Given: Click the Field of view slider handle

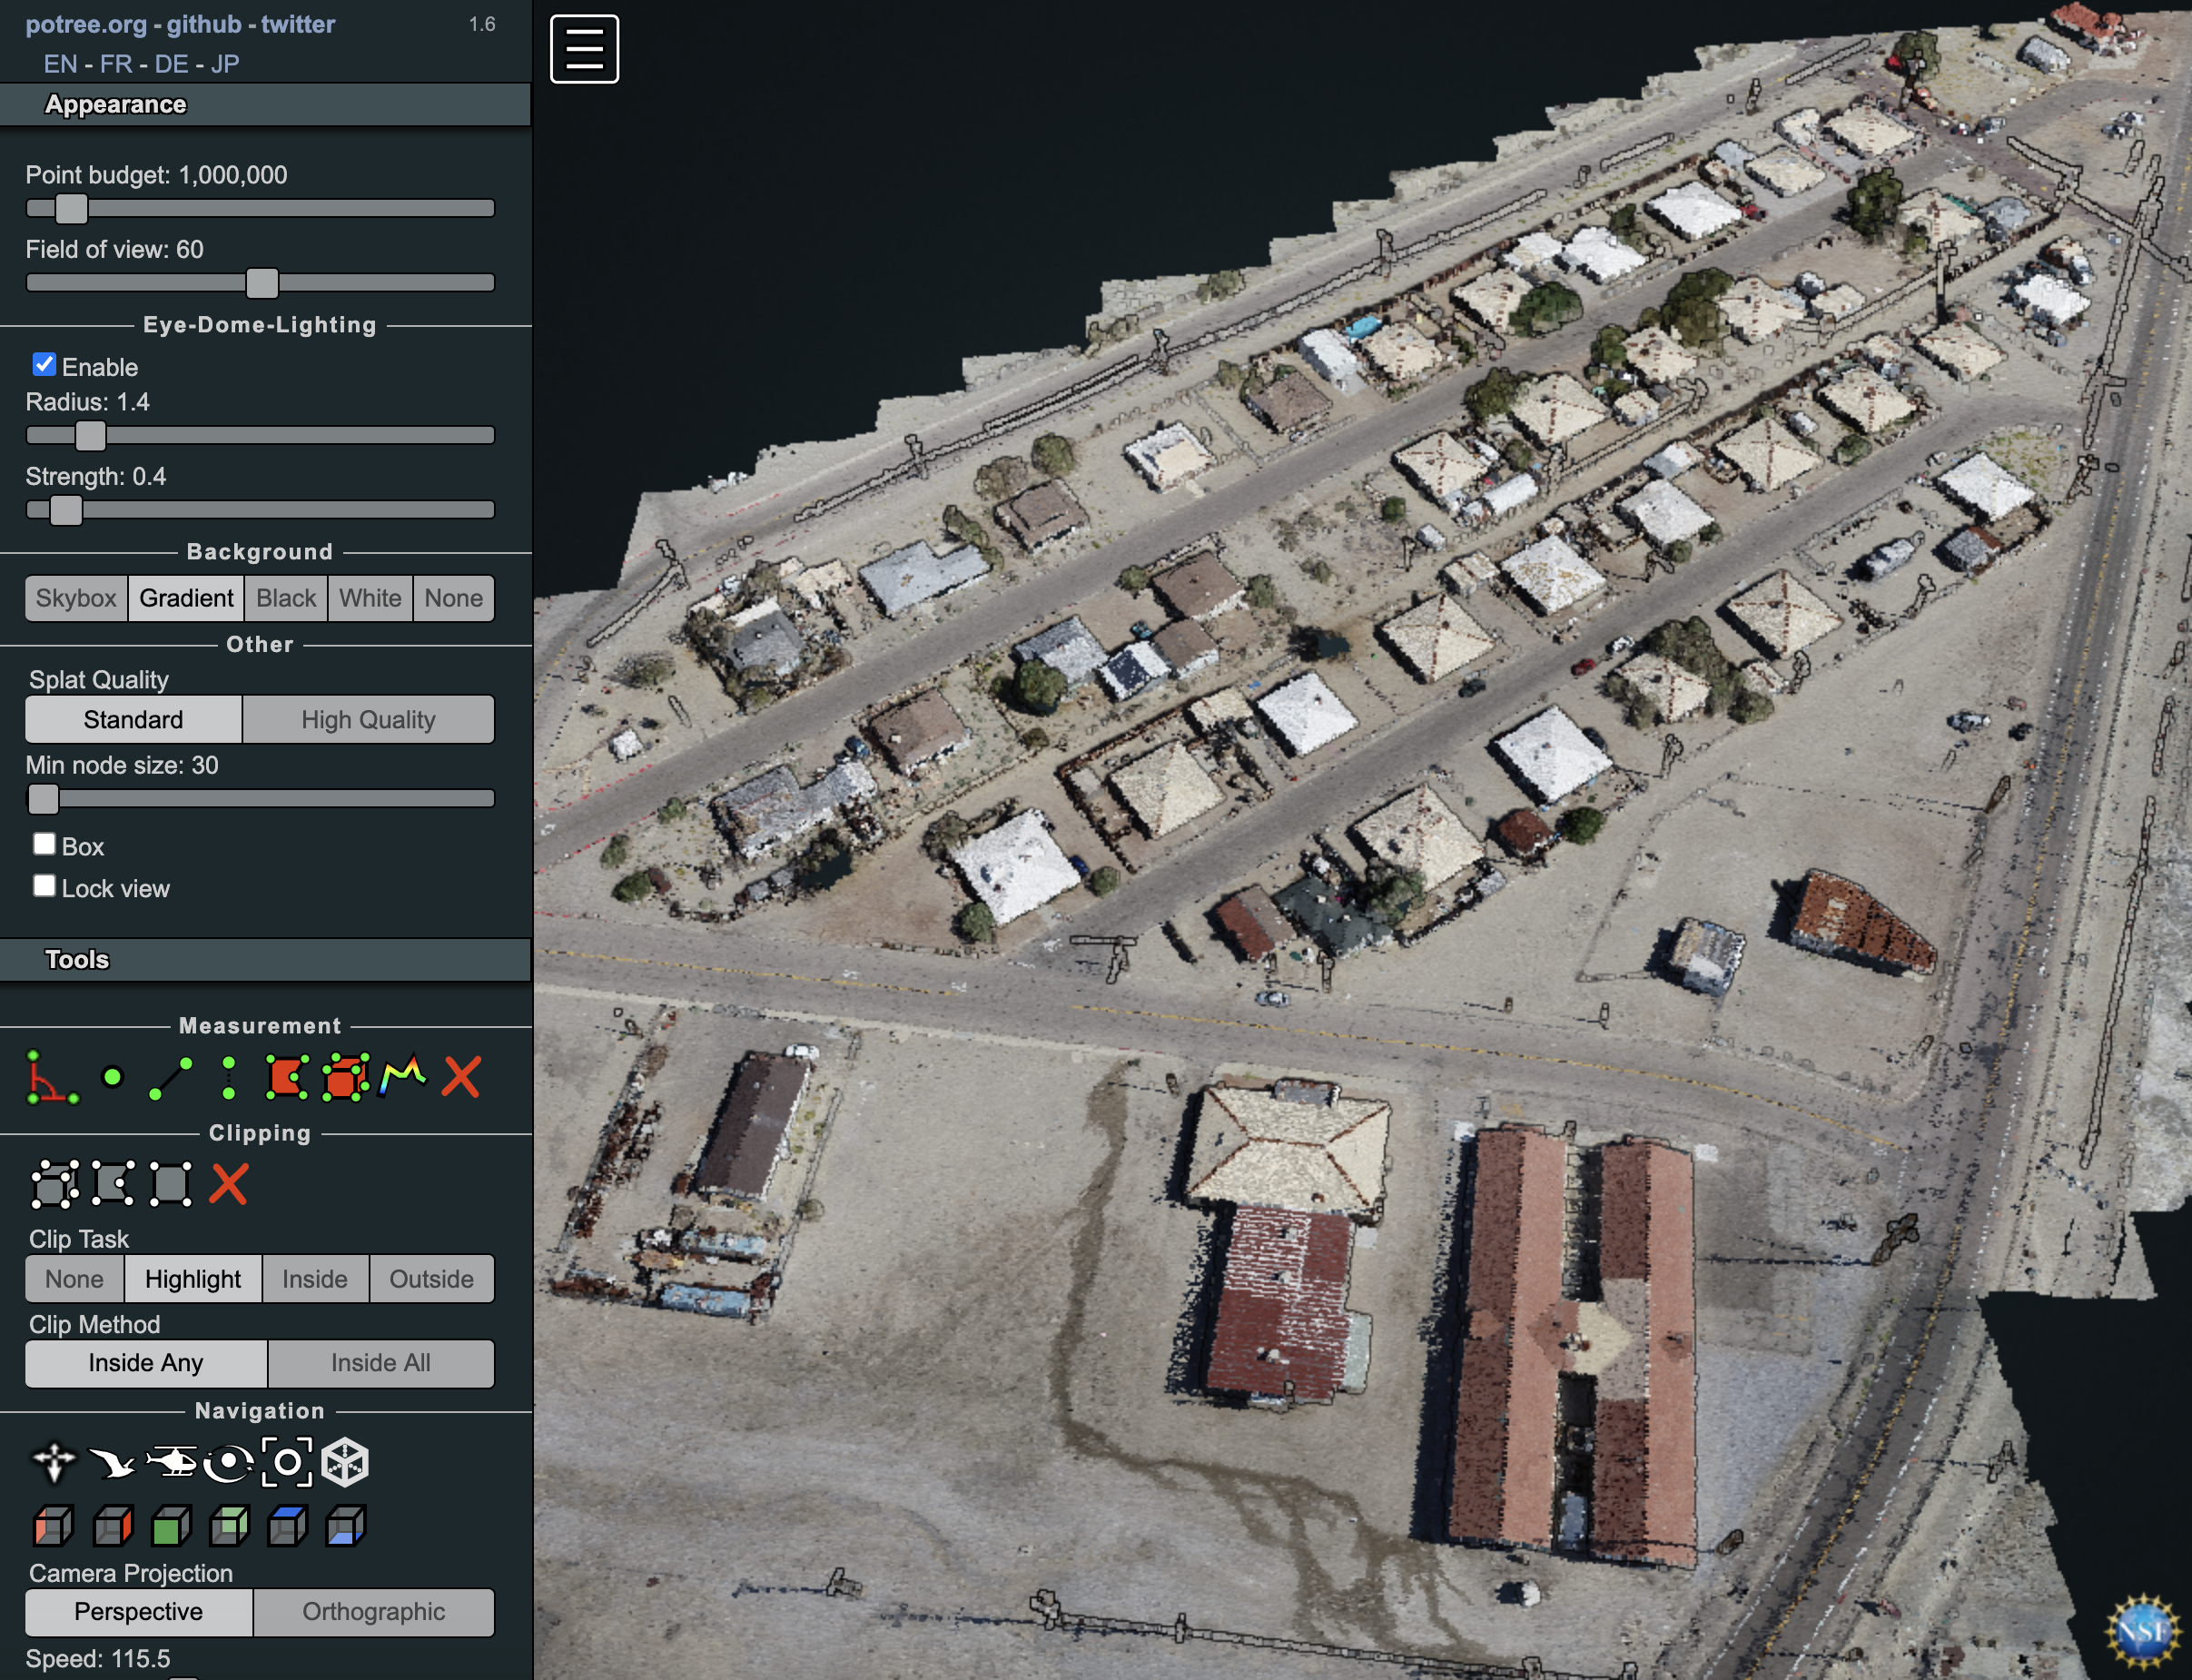Looking at the screenshot, I should 262,283.
